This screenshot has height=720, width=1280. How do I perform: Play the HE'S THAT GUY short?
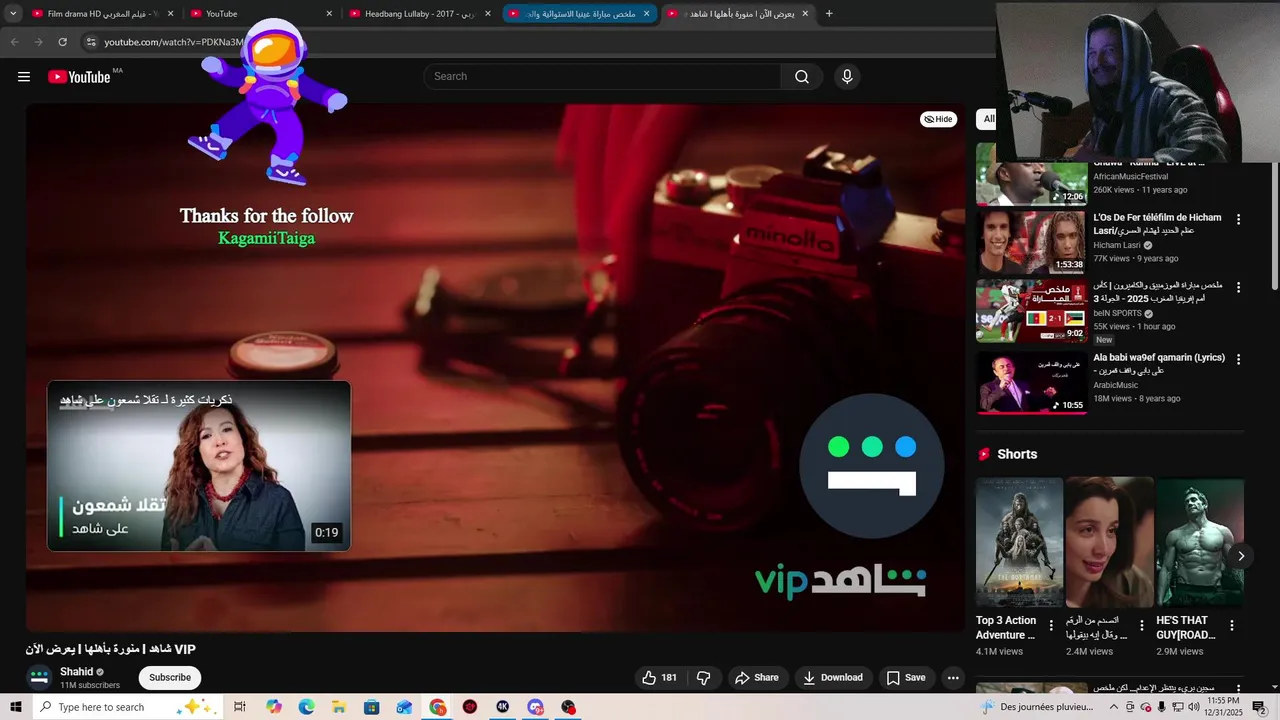1200,542
